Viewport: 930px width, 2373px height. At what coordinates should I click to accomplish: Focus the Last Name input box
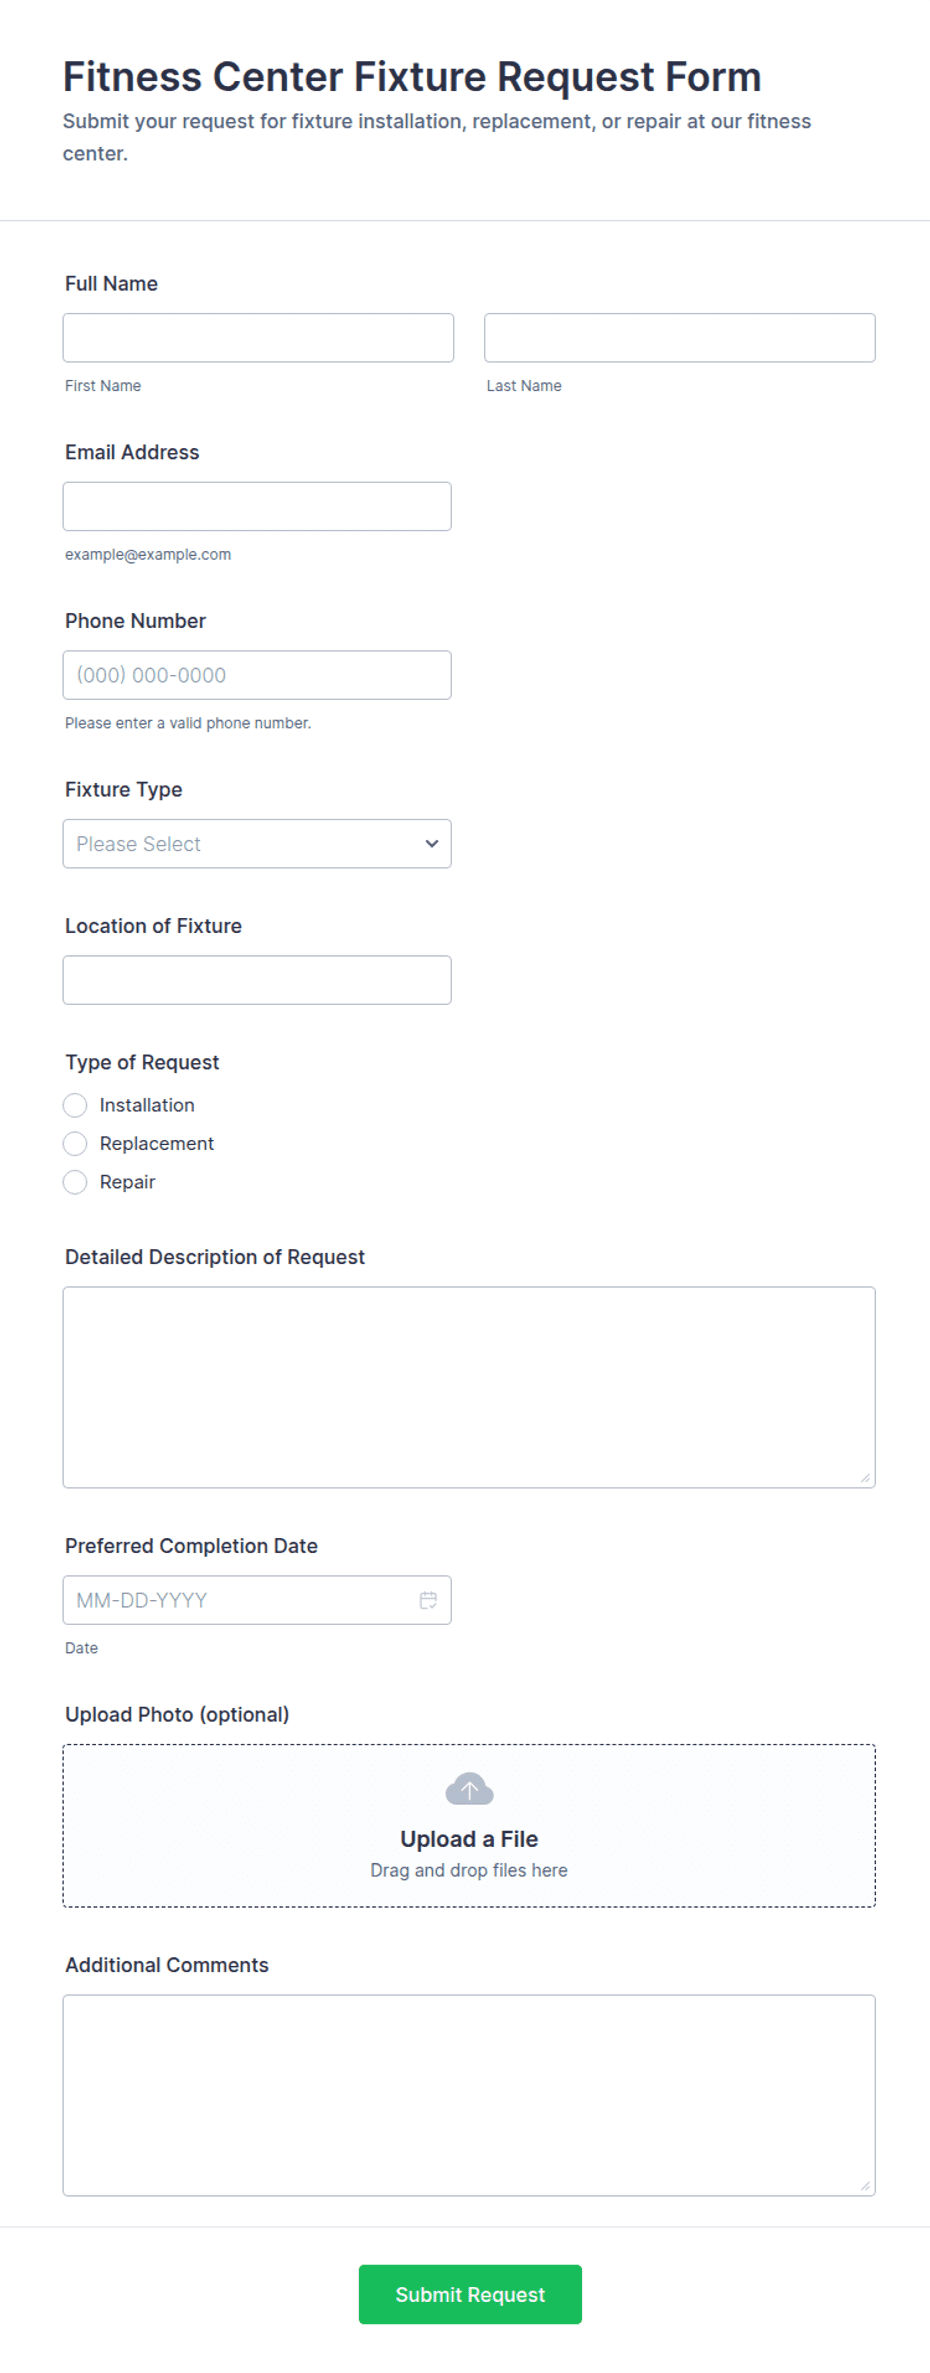point(680,338)
